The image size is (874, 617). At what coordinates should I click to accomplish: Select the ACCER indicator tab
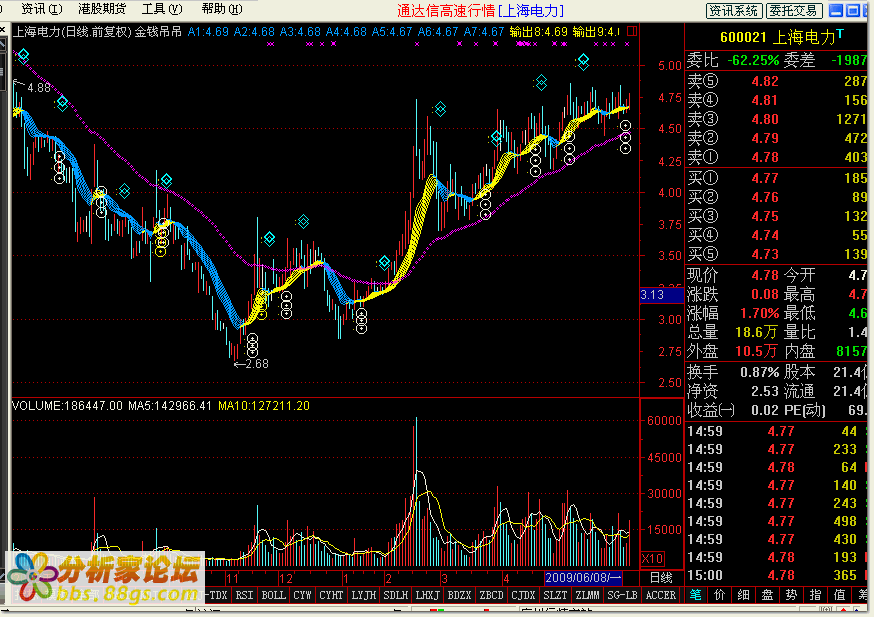coord(661,595)
